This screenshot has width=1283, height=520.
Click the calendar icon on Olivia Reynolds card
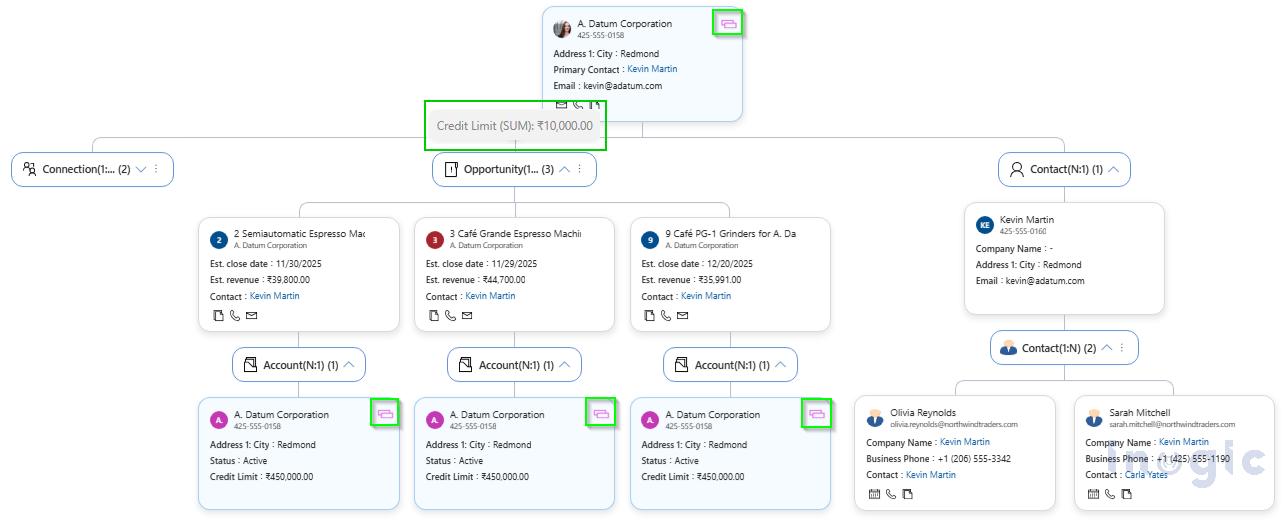pyautogui.click(x=874, y=494)
